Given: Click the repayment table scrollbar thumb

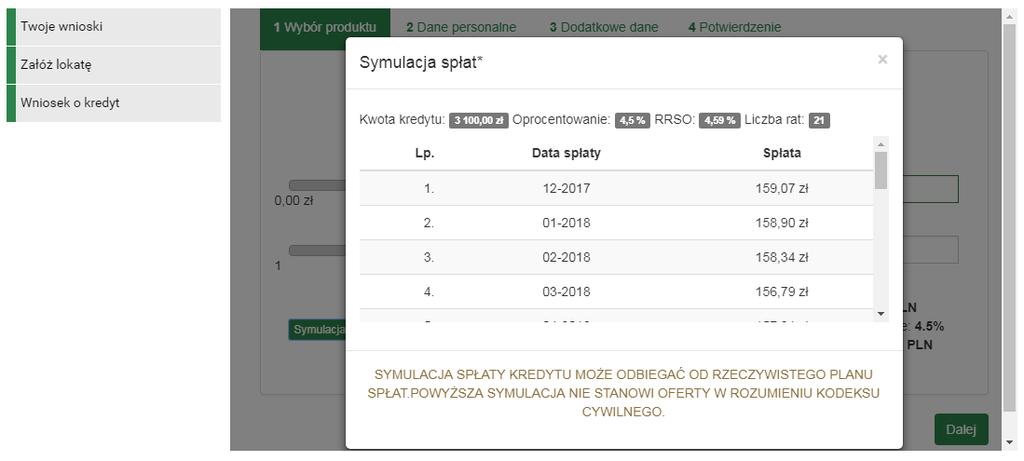Looking at the screenshot, I should coord(880,170).
